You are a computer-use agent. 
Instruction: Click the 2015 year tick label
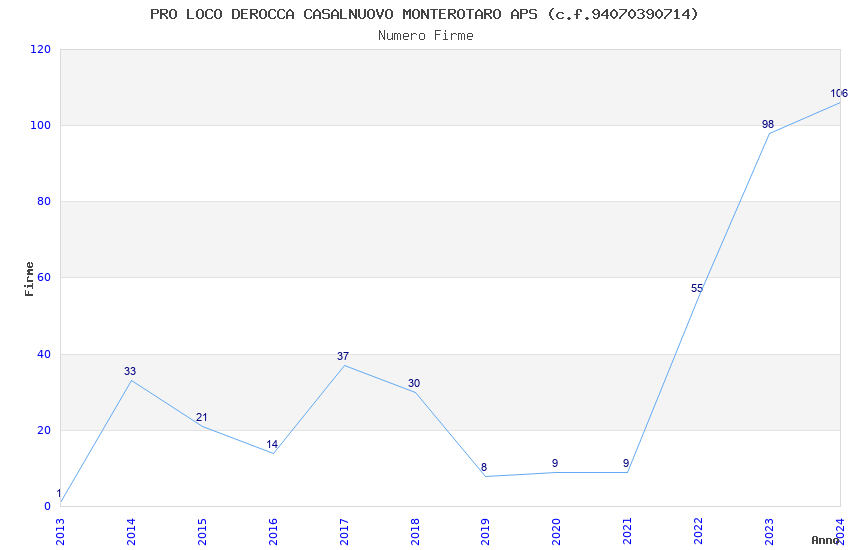(202, 532)
